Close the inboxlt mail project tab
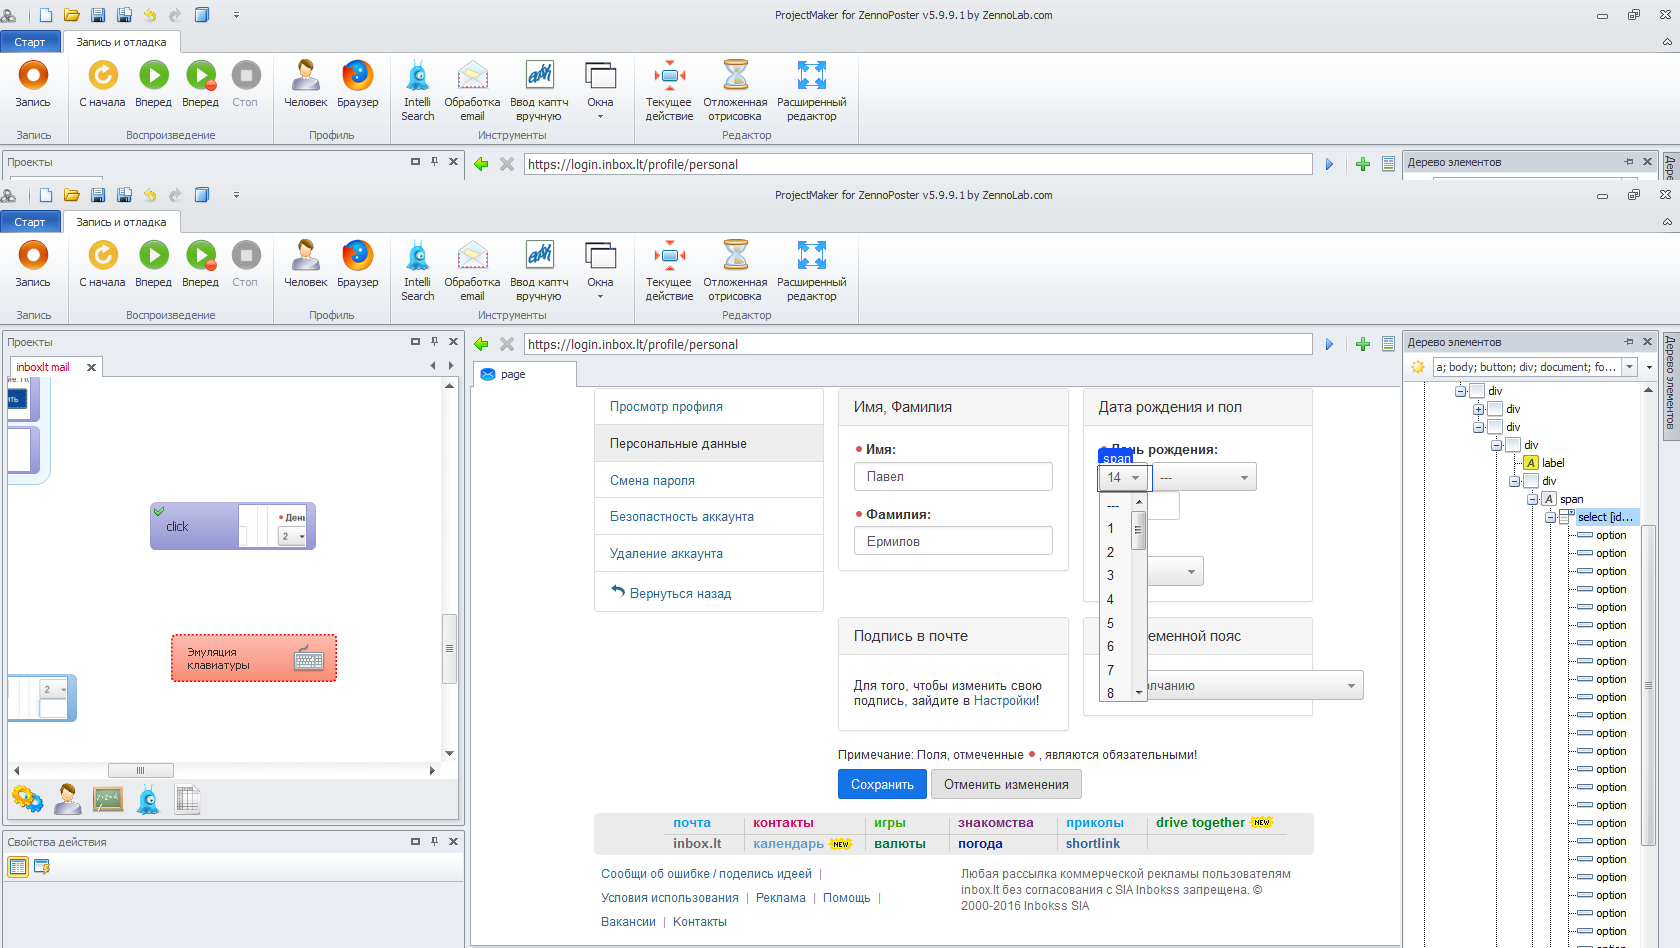This screenshot has width=1680, height=948. pyautogui.click(x=91, y=367)
